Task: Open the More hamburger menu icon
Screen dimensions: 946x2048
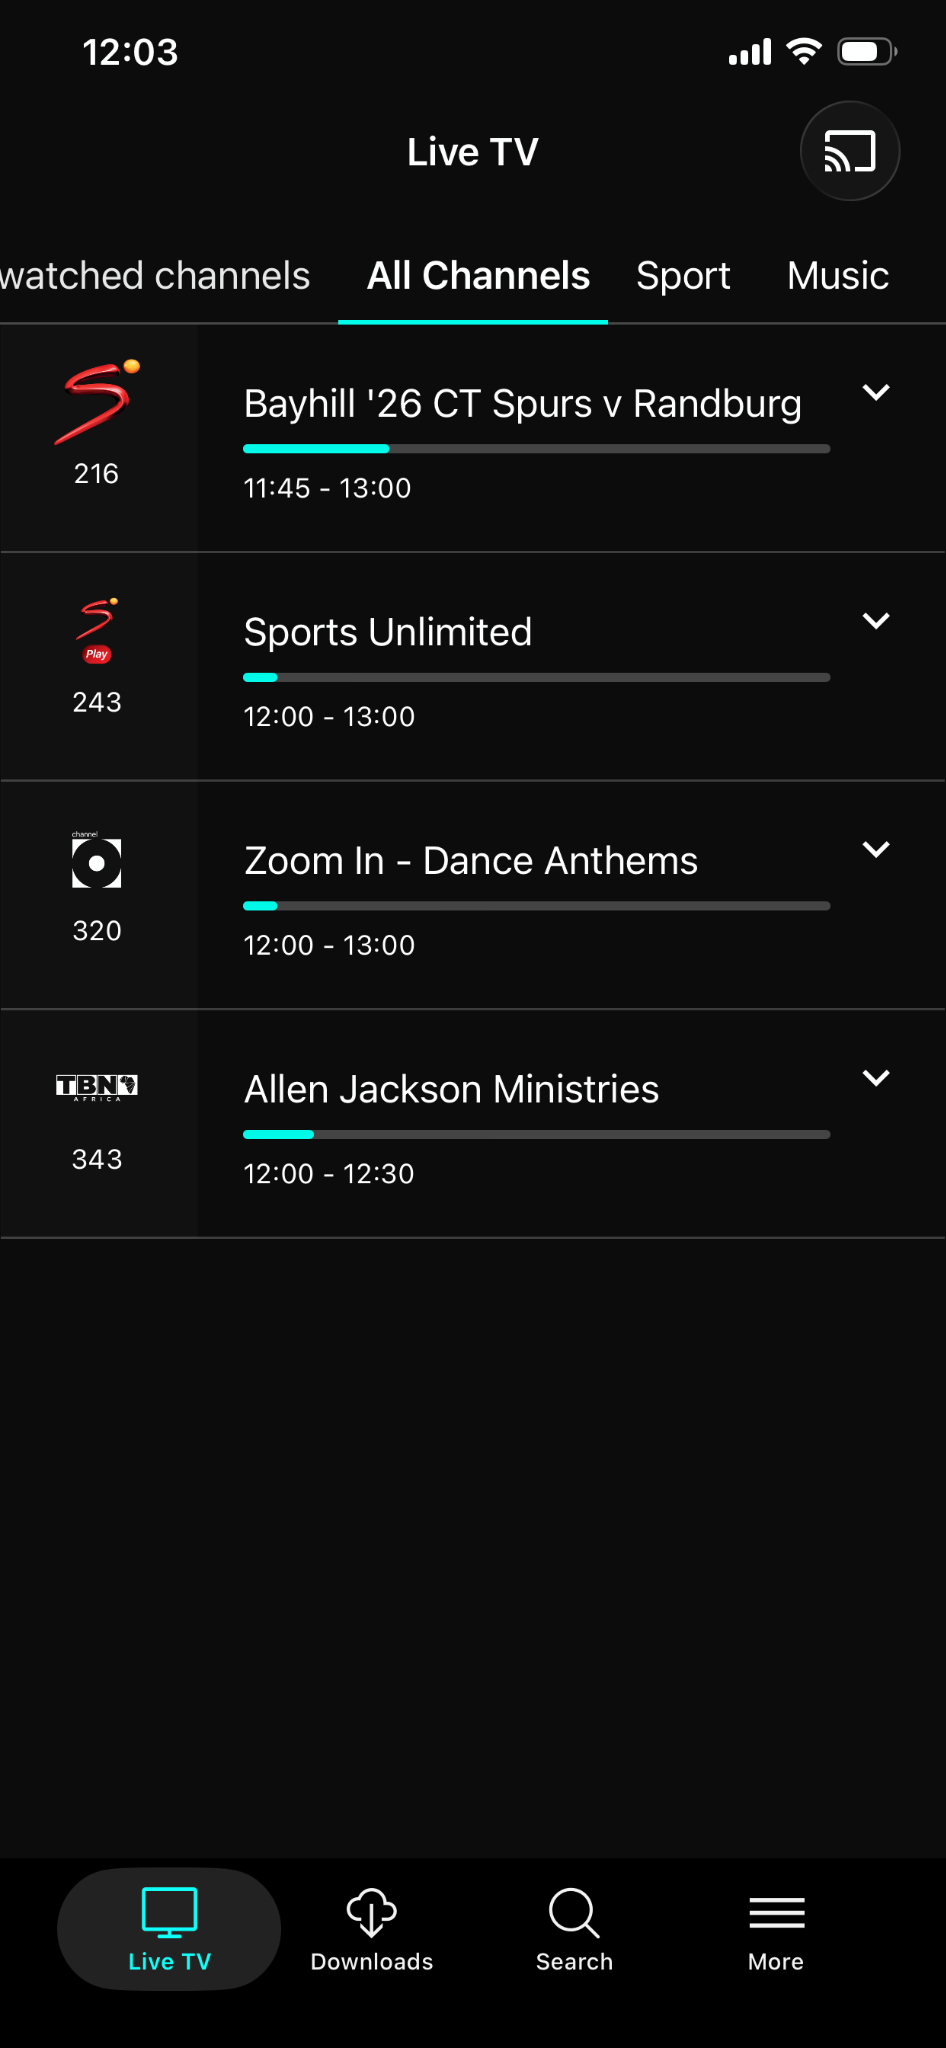Action: (776, 1912)
